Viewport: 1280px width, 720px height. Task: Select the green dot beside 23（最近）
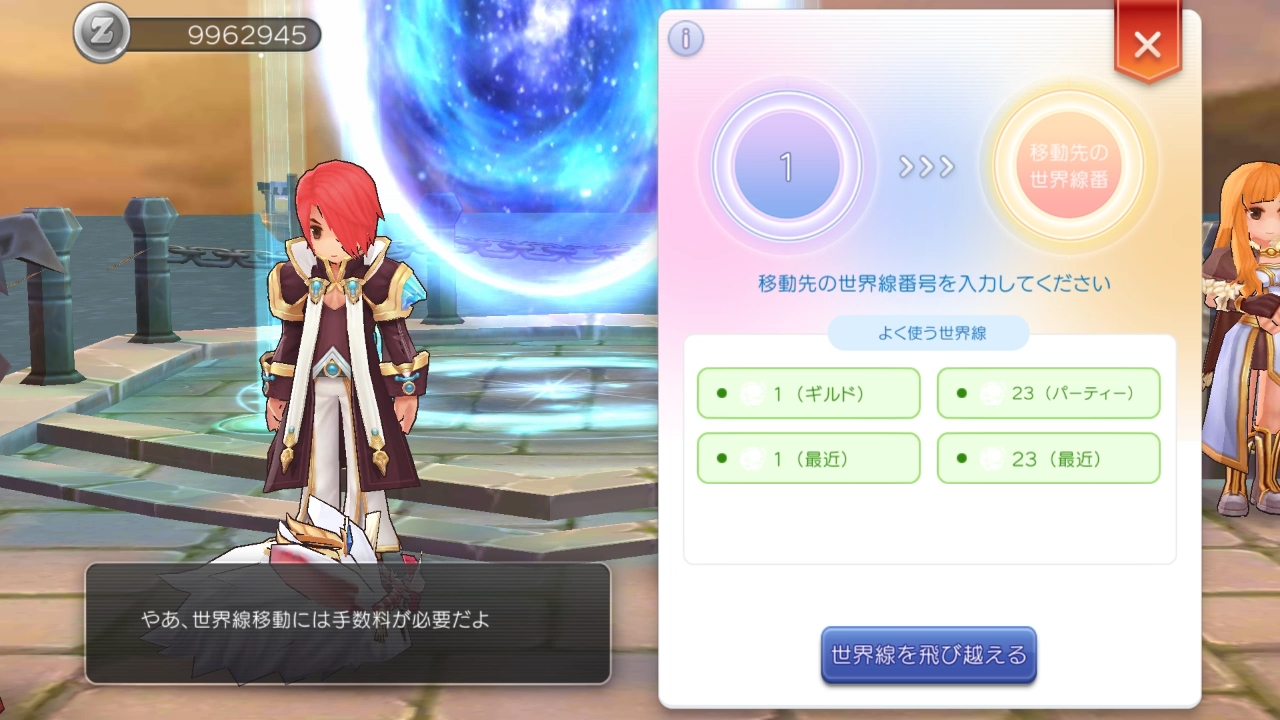click(x=961, y=459)
